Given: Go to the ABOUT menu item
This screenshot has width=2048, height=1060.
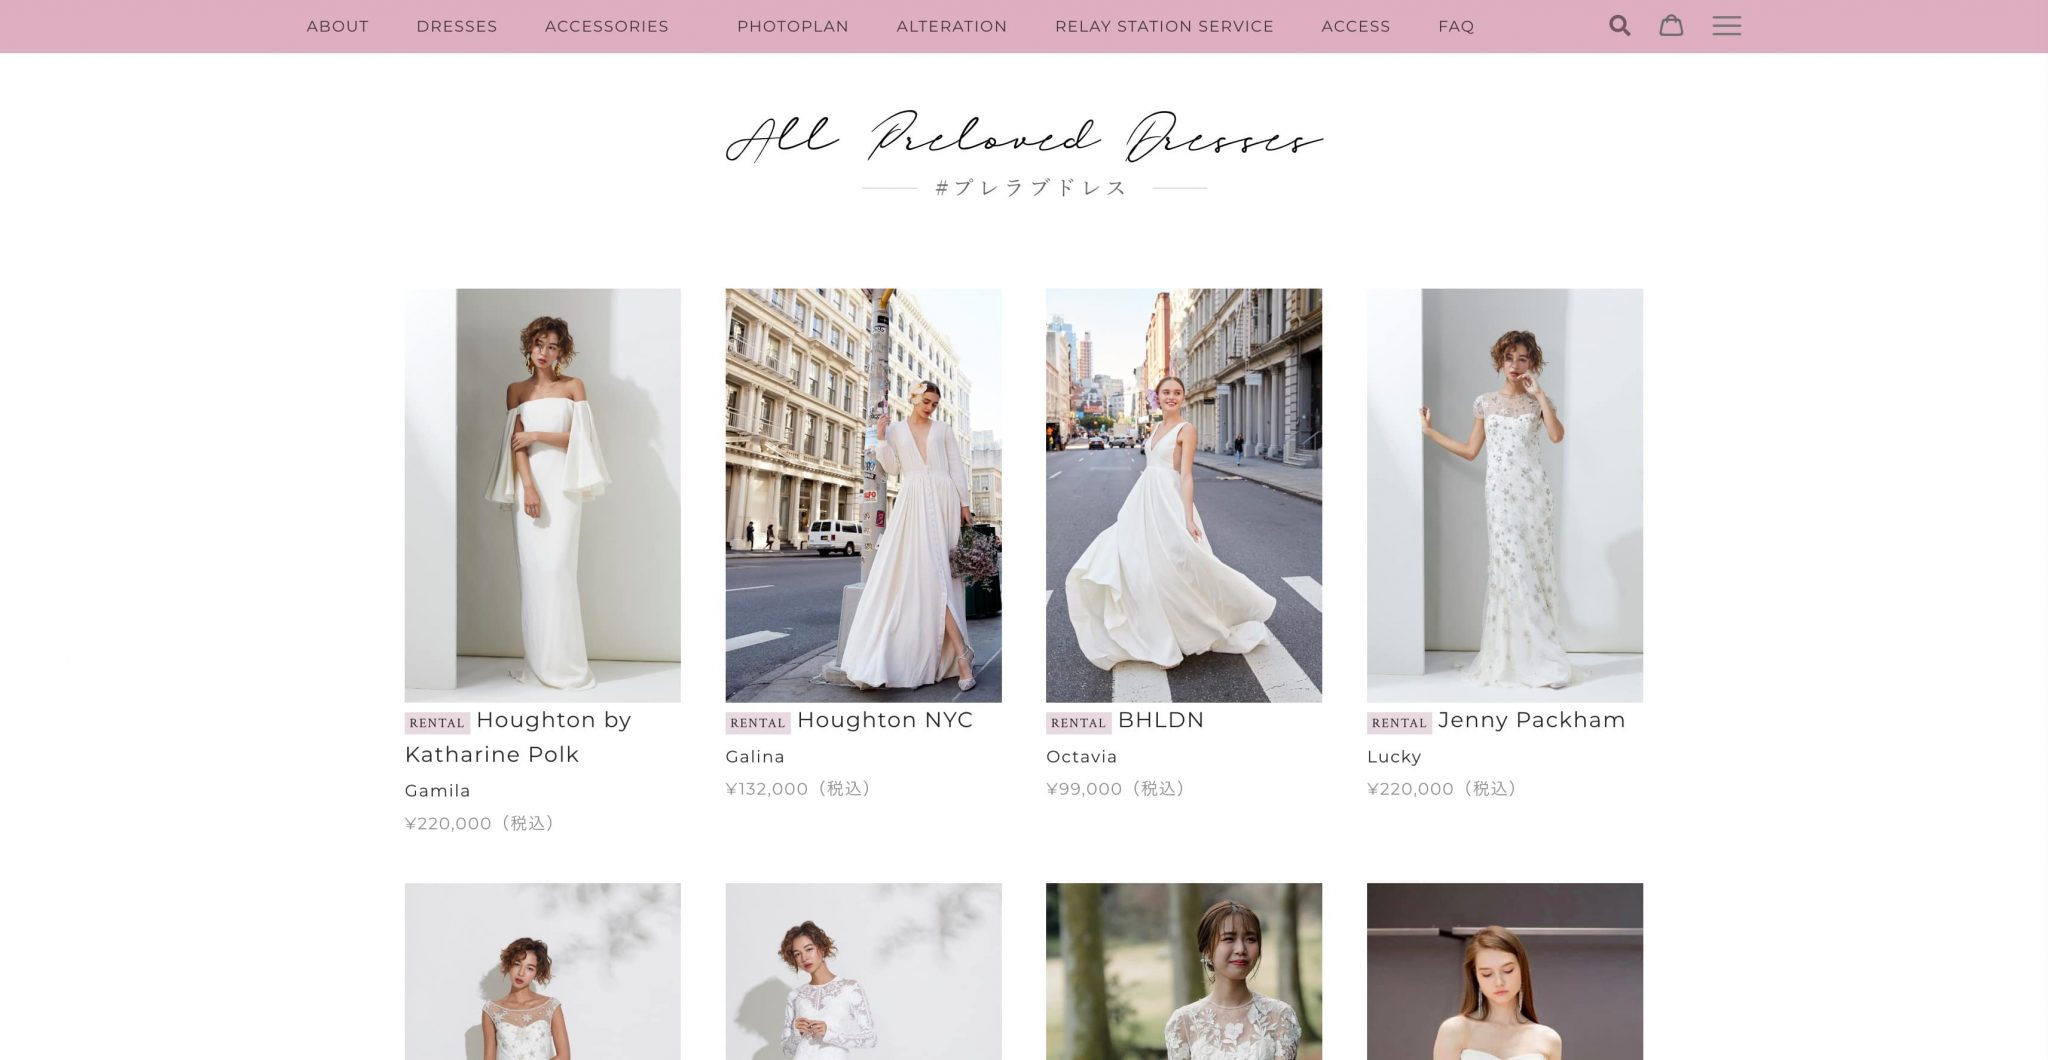Looking at the screenshot, I should (x=337, y=26).
